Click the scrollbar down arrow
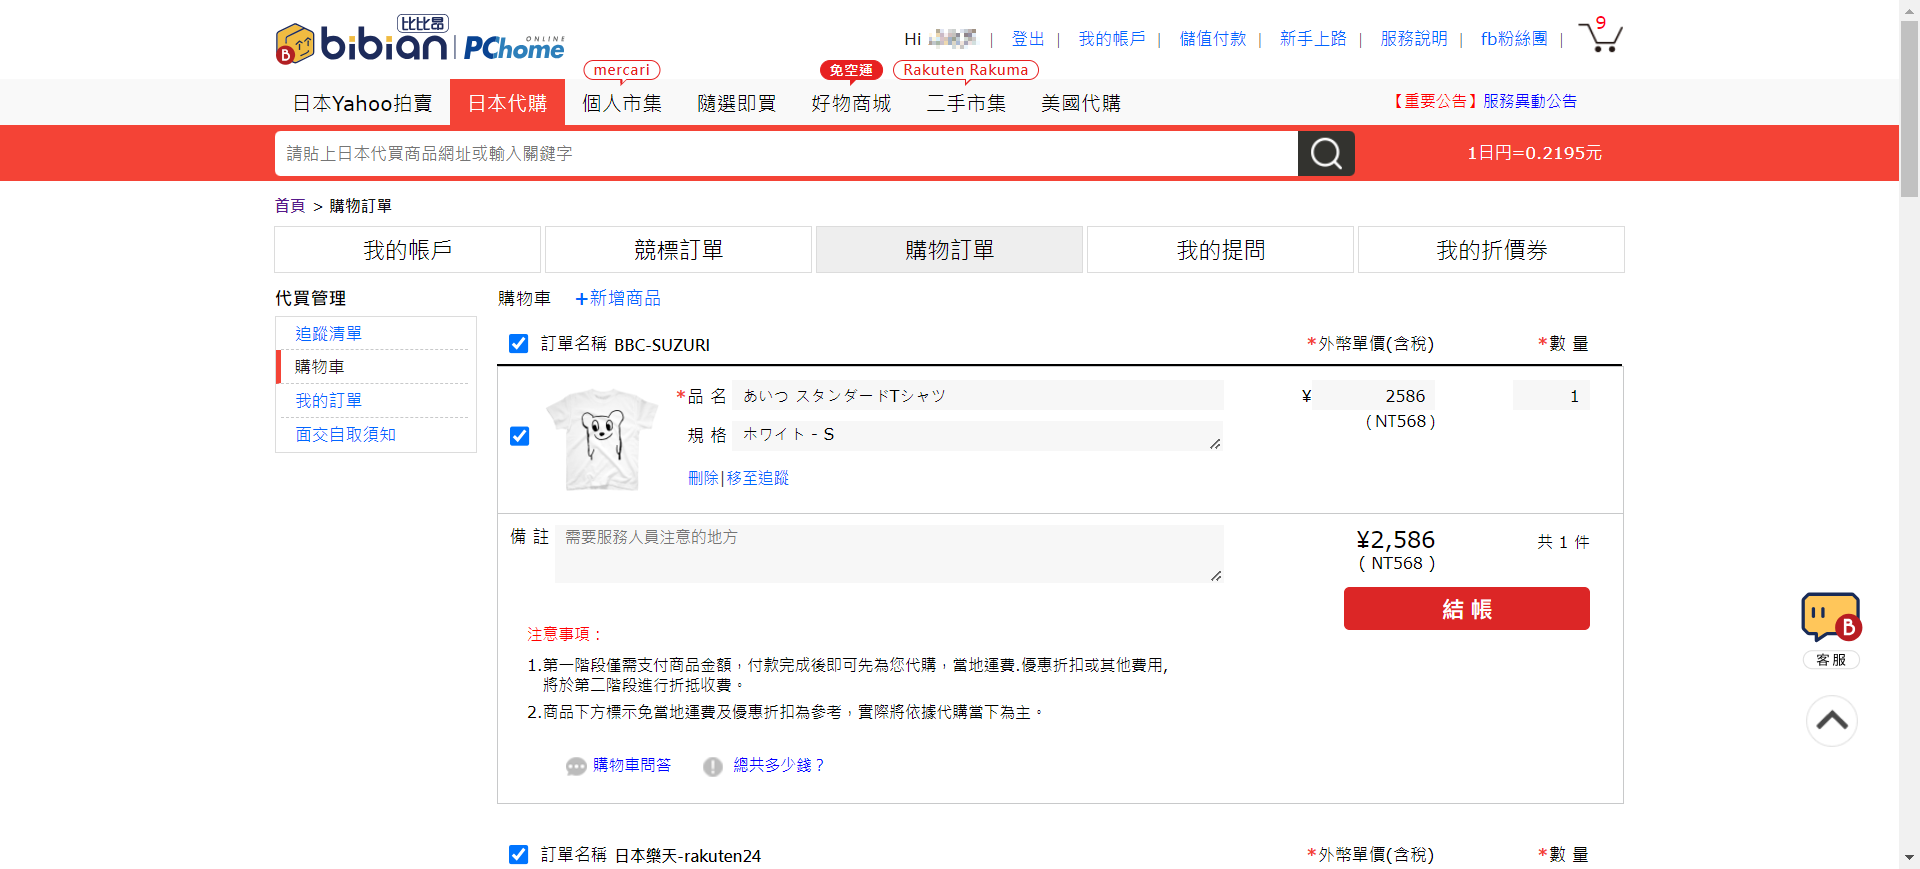The image size is (1920, 869). pyautogui.click(x=1909, y=858)
